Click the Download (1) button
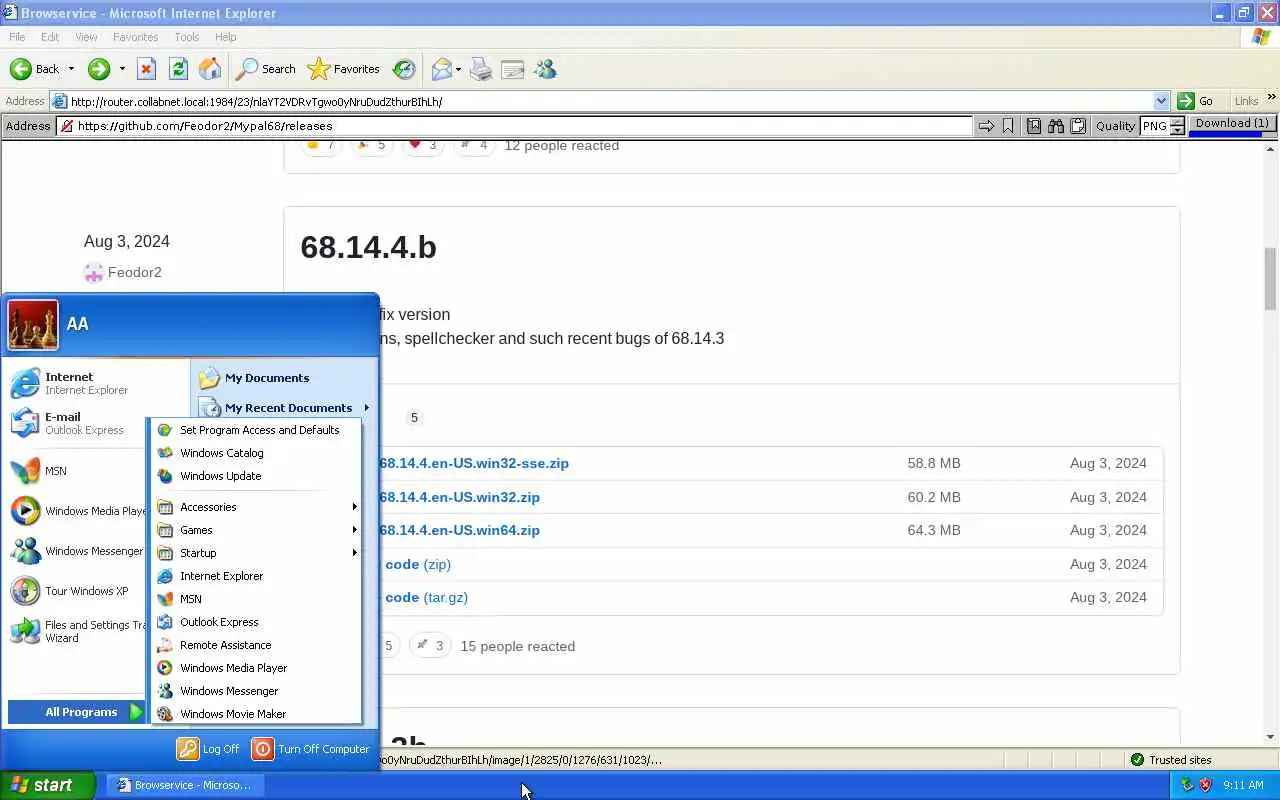Screen dimensions: 1280x800 [1231, 124]
